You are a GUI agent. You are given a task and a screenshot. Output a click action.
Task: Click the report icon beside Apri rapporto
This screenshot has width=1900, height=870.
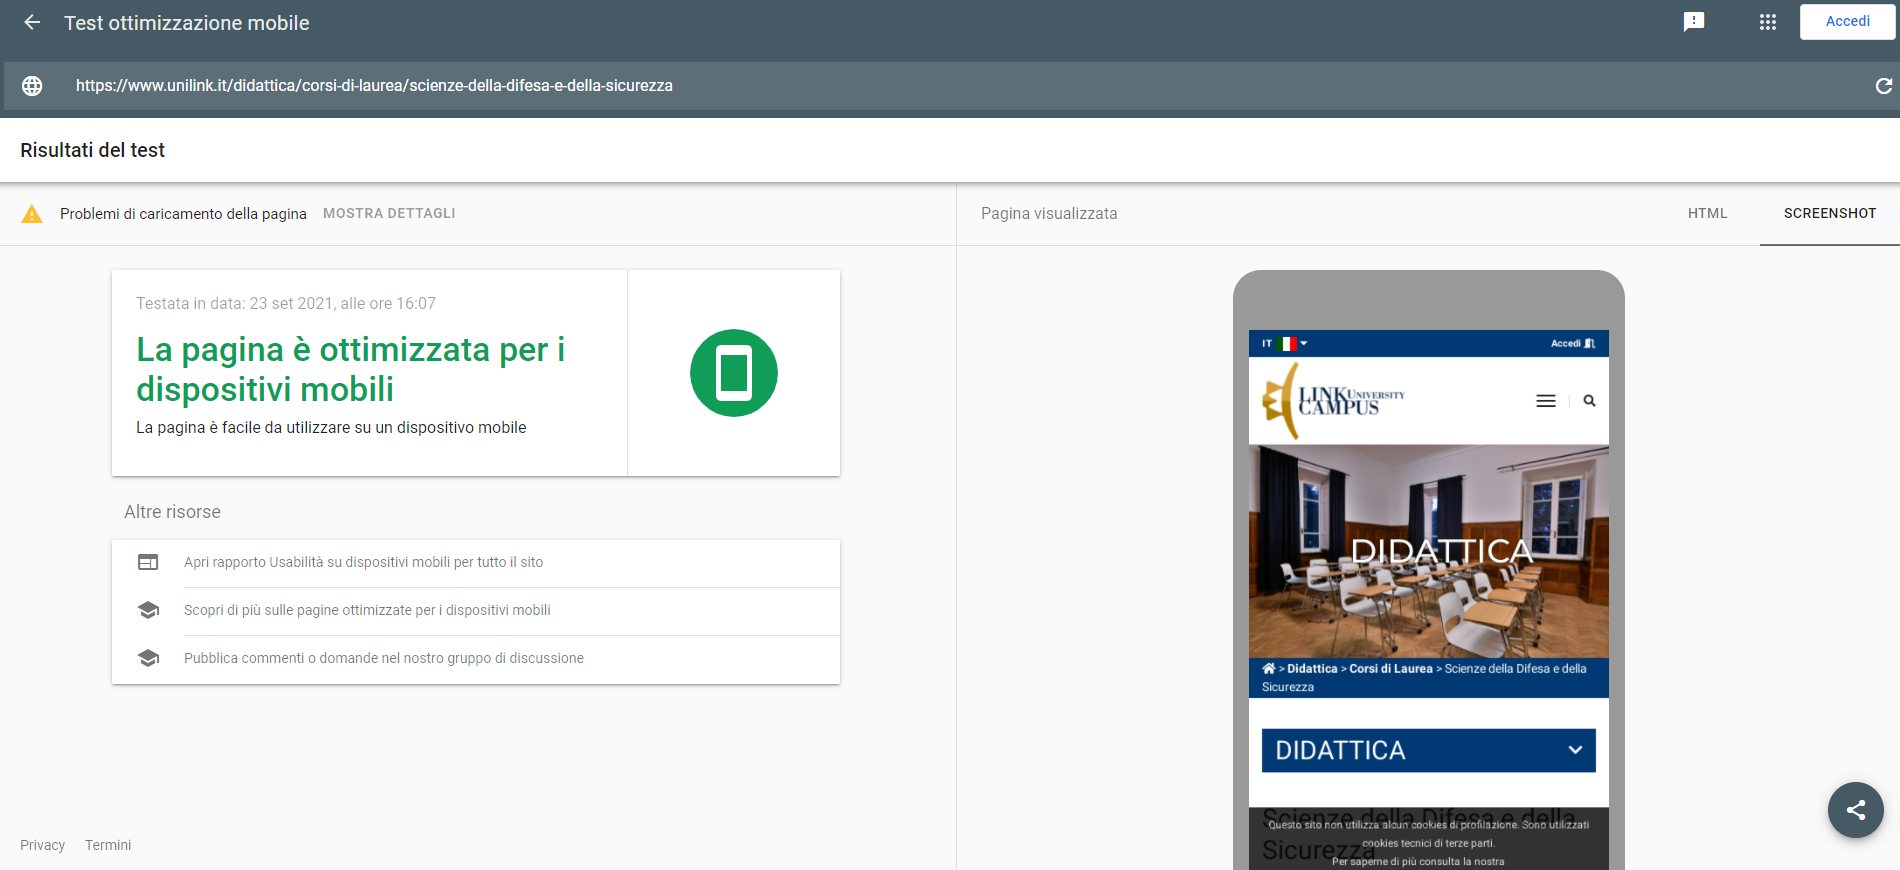pos(148,562)
